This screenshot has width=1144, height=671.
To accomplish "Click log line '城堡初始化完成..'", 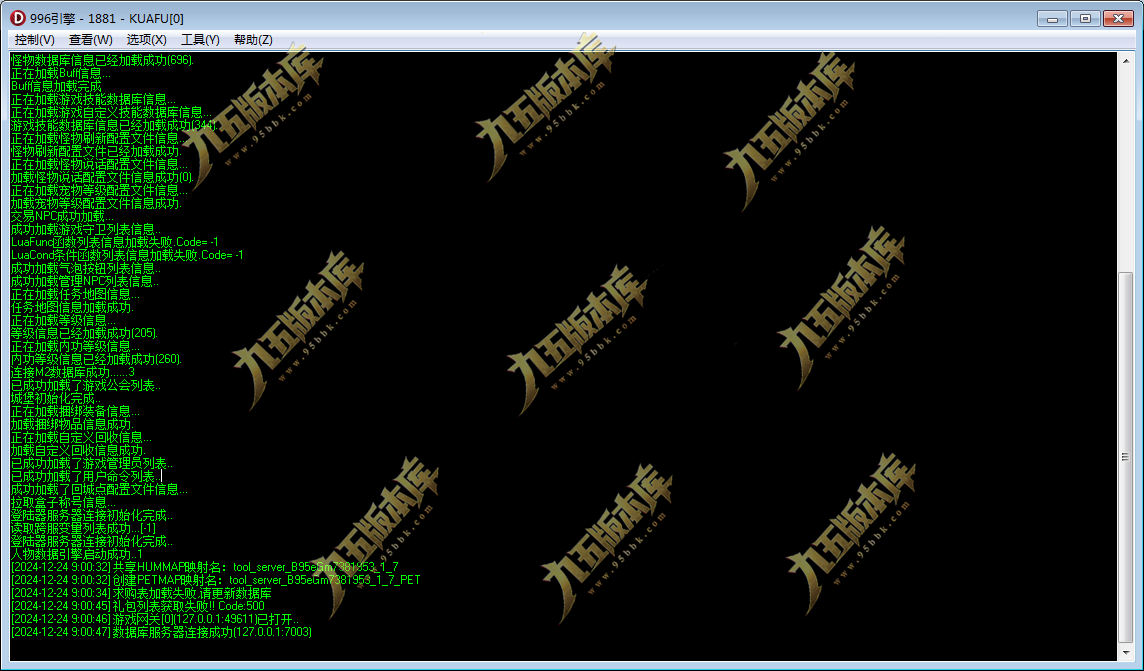I will 56,398.
